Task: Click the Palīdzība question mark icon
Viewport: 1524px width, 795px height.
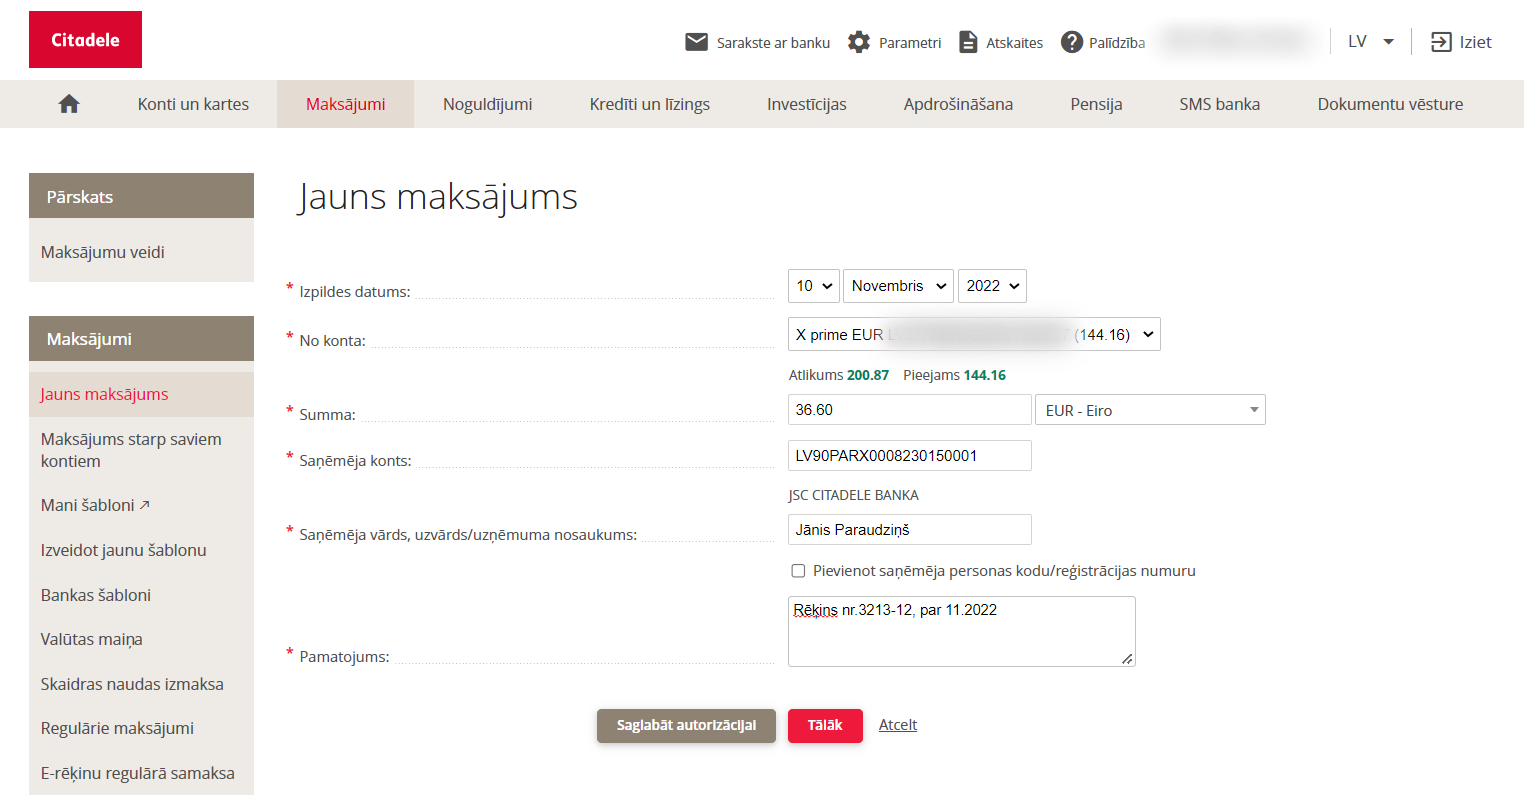Action: pos(1072,42)
